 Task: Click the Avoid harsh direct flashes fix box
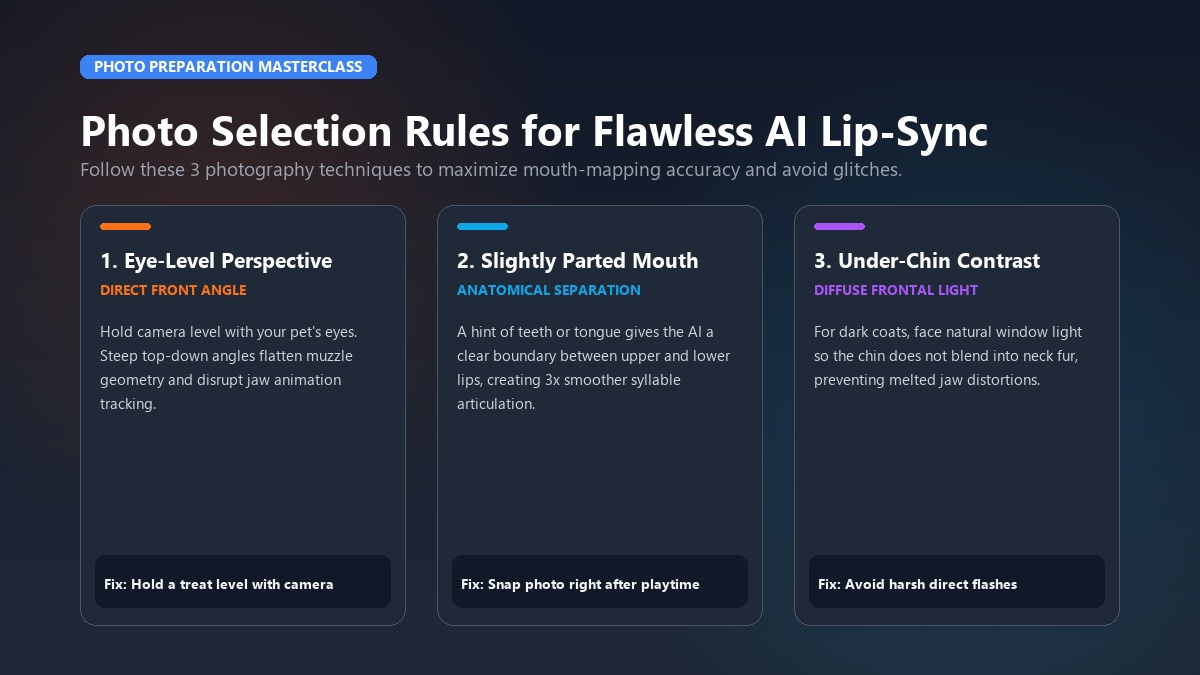click(x=957, y=582)
